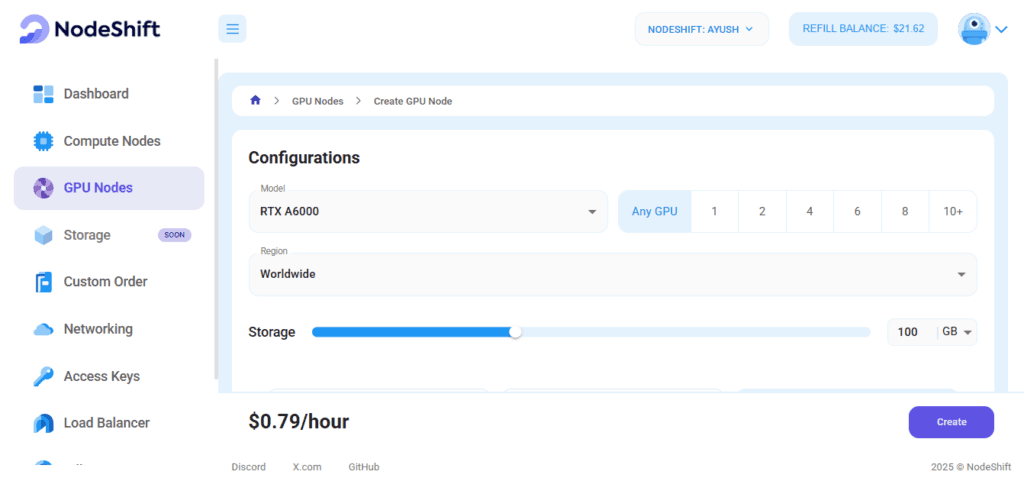This screenshot has width=1024, height=481.
Task: Click the Configurations heading
Action: tap(304, 158)
